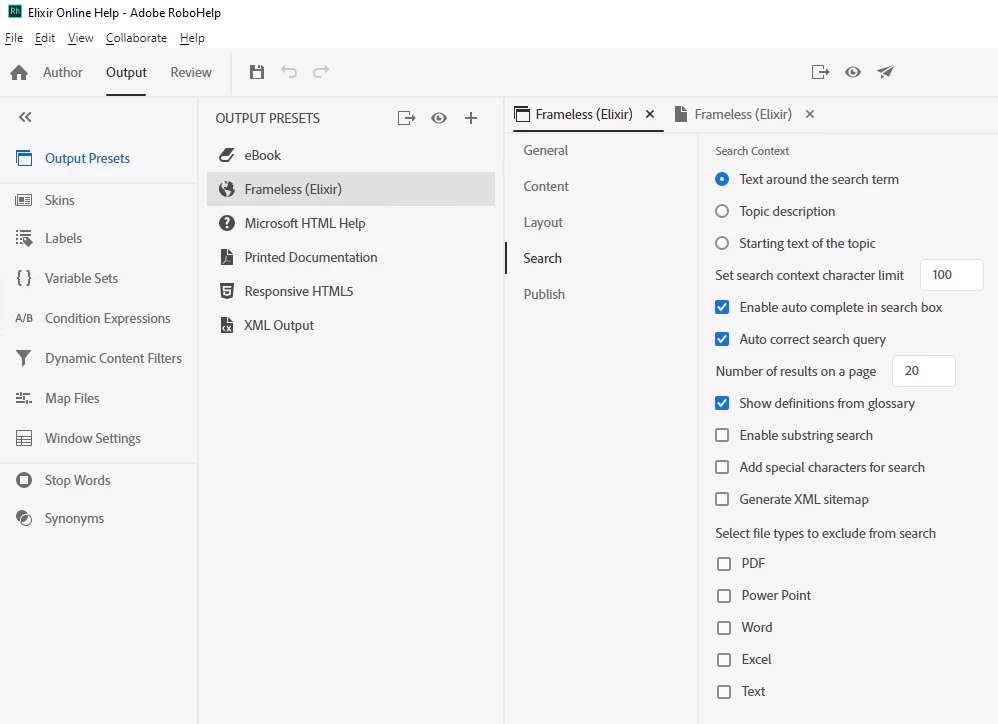Open Publish preset settings

click(x=544, y=295)
